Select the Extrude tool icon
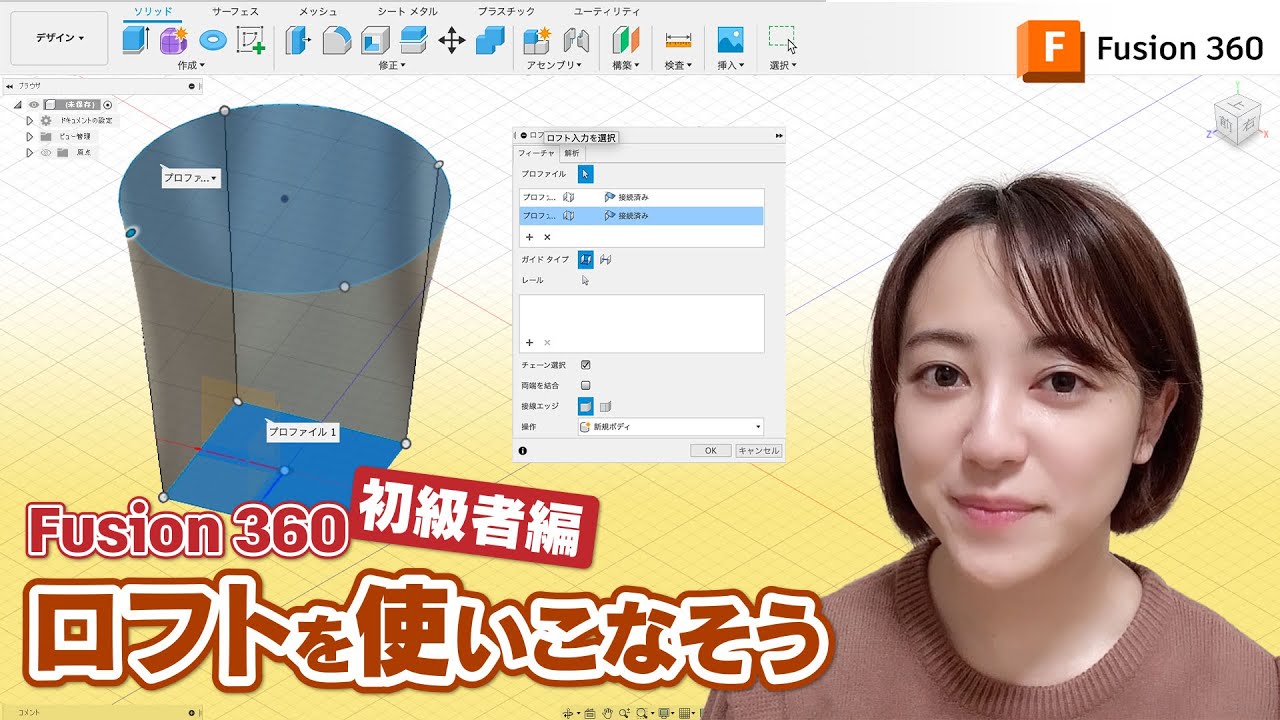 135,40
